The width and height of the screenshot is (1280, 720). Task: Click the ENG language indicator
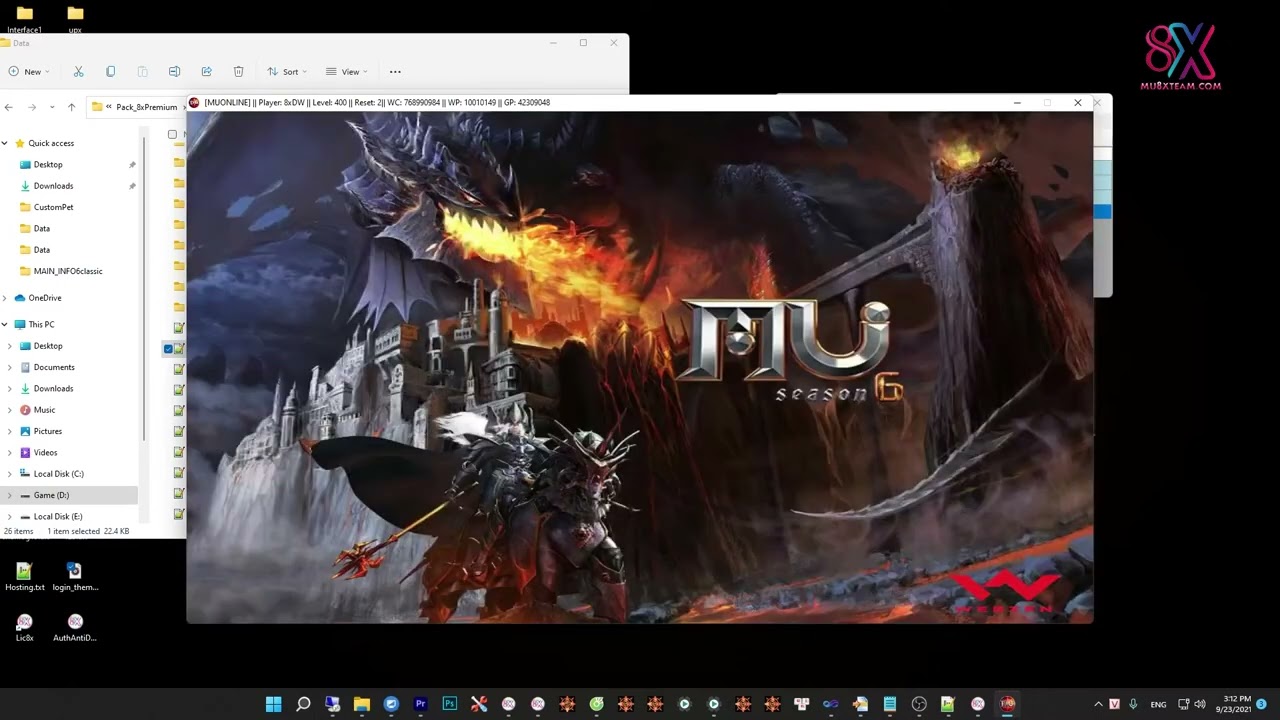[x=1158, y=704]
